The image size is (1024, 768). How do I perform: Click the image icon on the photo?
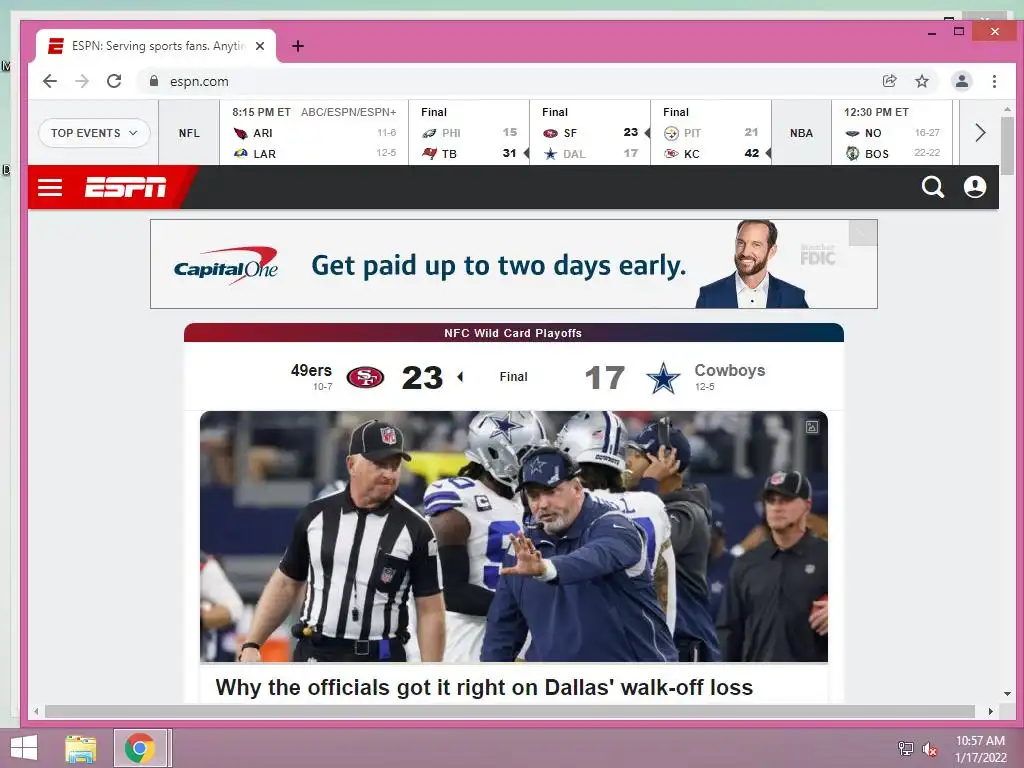pos(812,427)
